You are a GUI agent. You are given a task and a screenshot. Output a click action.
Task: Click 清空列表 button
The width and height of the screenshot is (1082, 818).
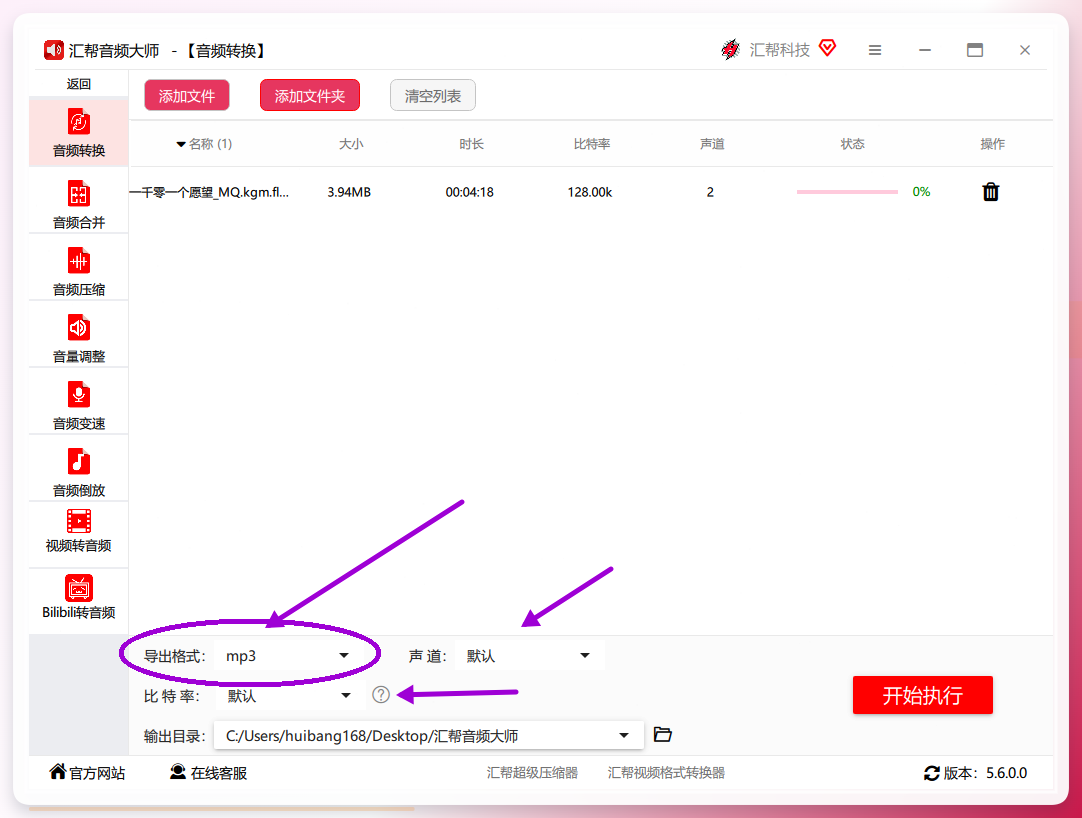pyautogui.click(x=433, y=95)
